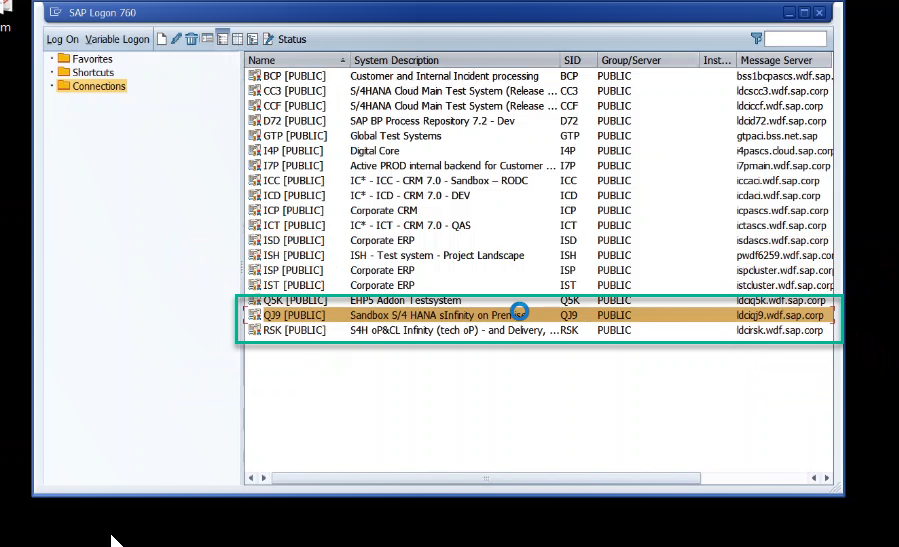Select the Q5K [PUBLIC] entry name

click(x=295, y=300)
